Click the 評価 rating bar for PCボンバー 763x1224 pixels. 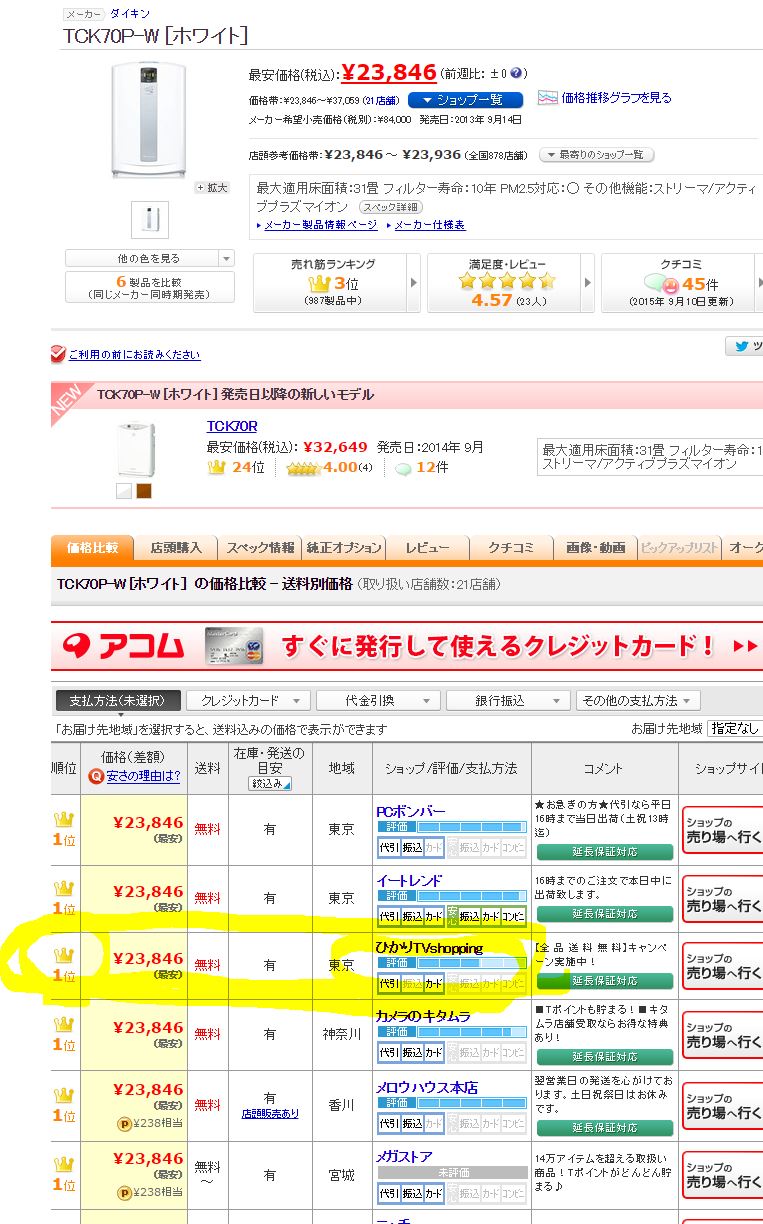(x=451, y=828)
